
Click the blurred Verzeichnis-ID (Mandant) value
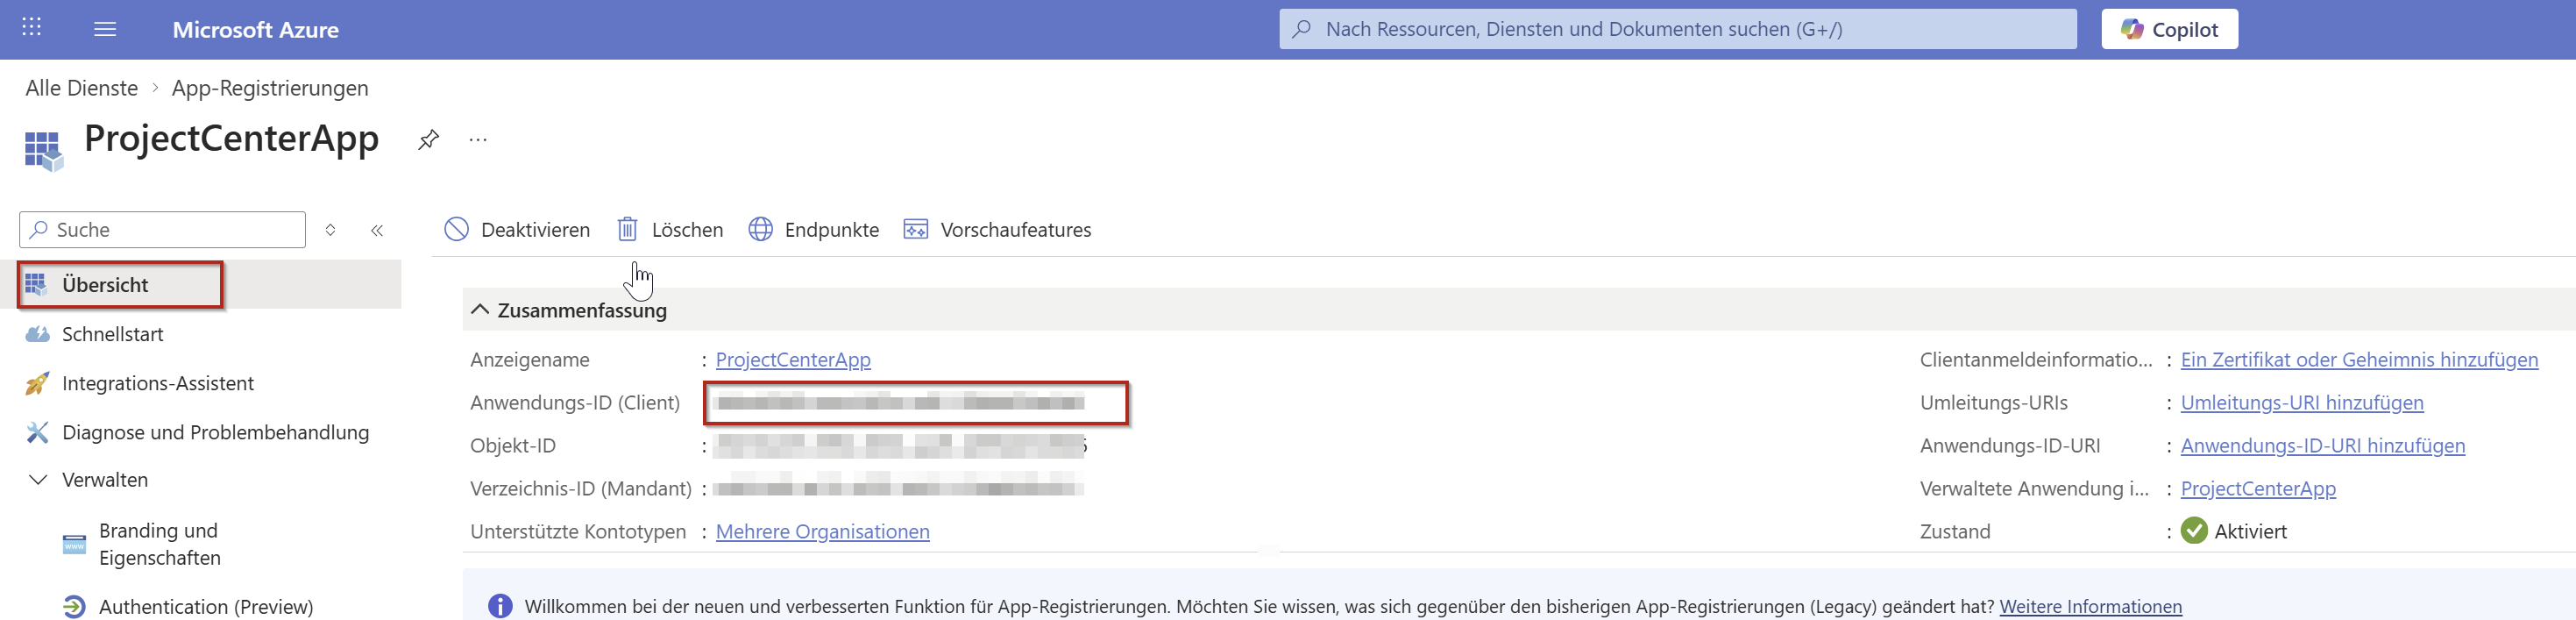tap(898, 489)
